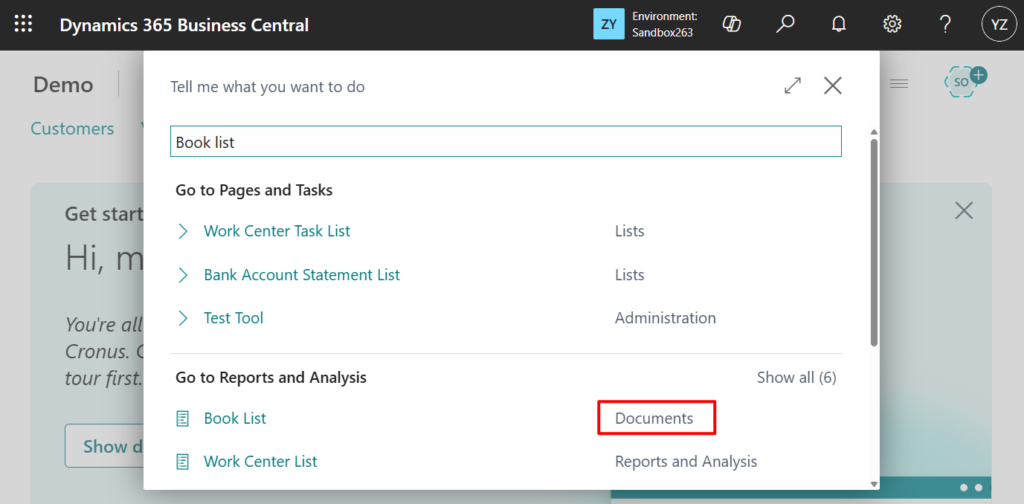This screenshot has width=1024, height=504.
Task: Expand the Bank Account Statement List chevron
Action: click(183, 275)
